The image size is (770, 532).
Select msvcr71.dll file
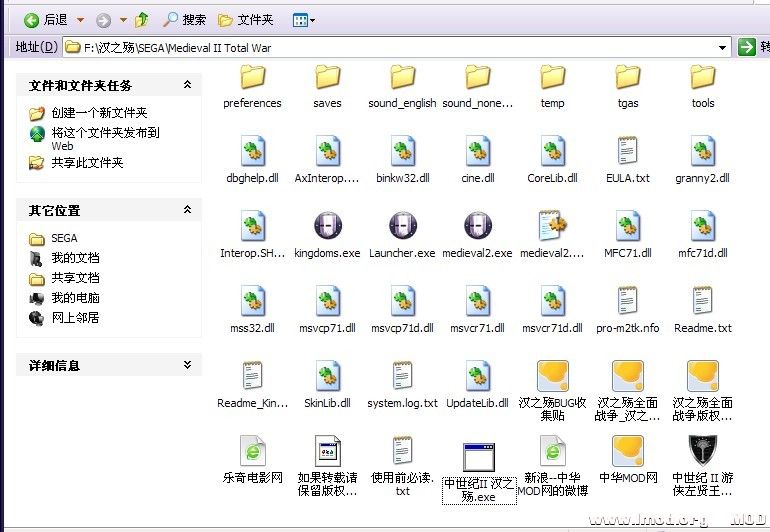pos(478,310)
